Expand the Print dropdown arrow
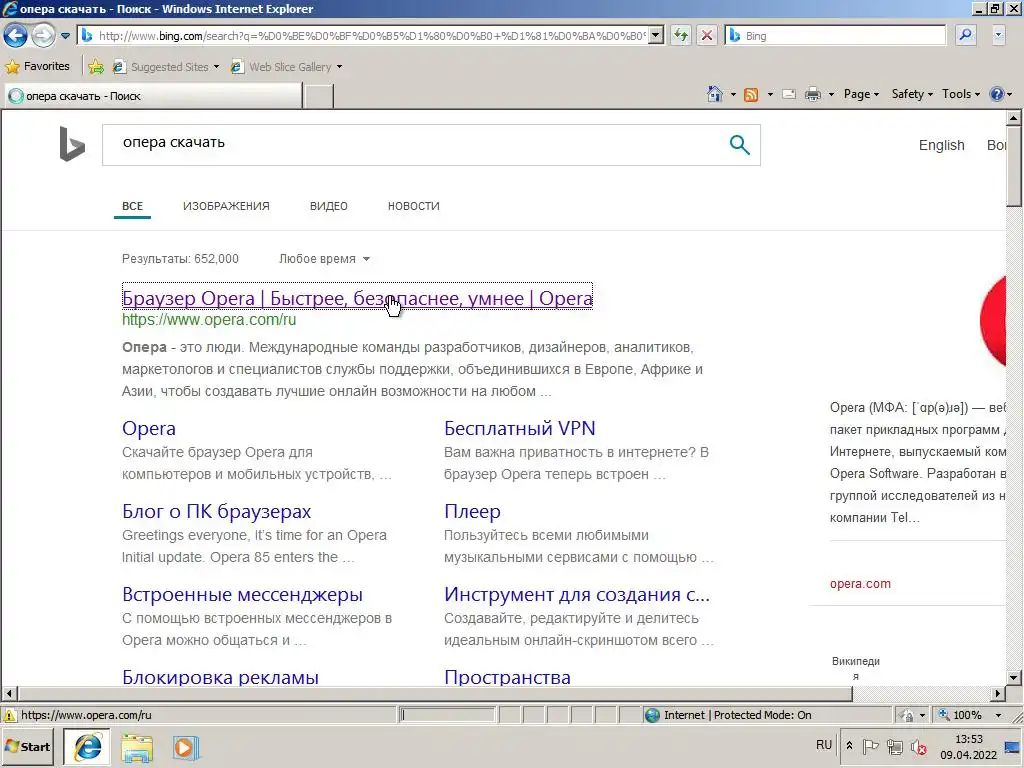This screenshot has width=1024, height=768. coord(831,95)
